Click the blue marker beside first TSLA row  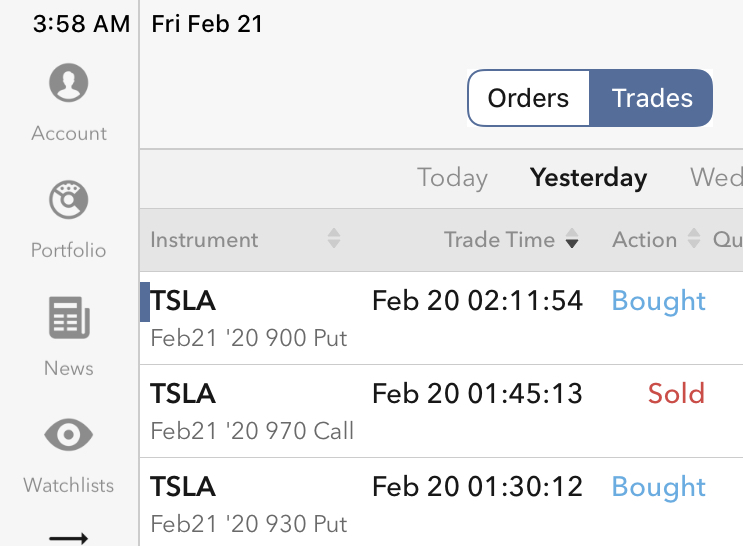[145, 301]
